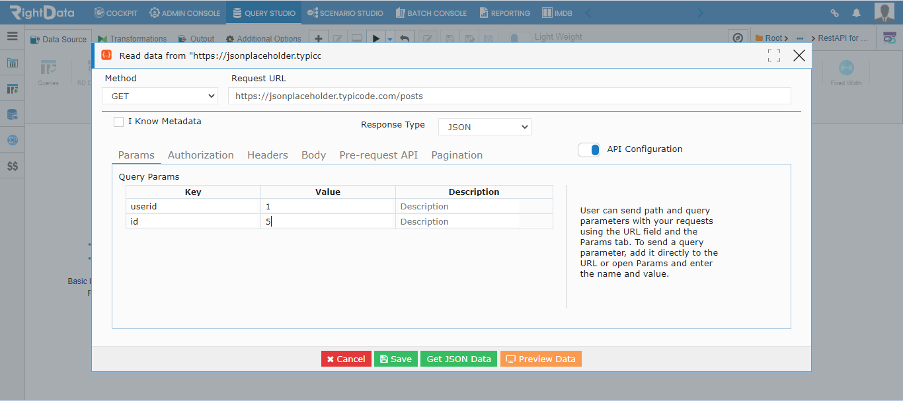
Task: Check the I Know Metadata checkbox
Action: [119, 122]
